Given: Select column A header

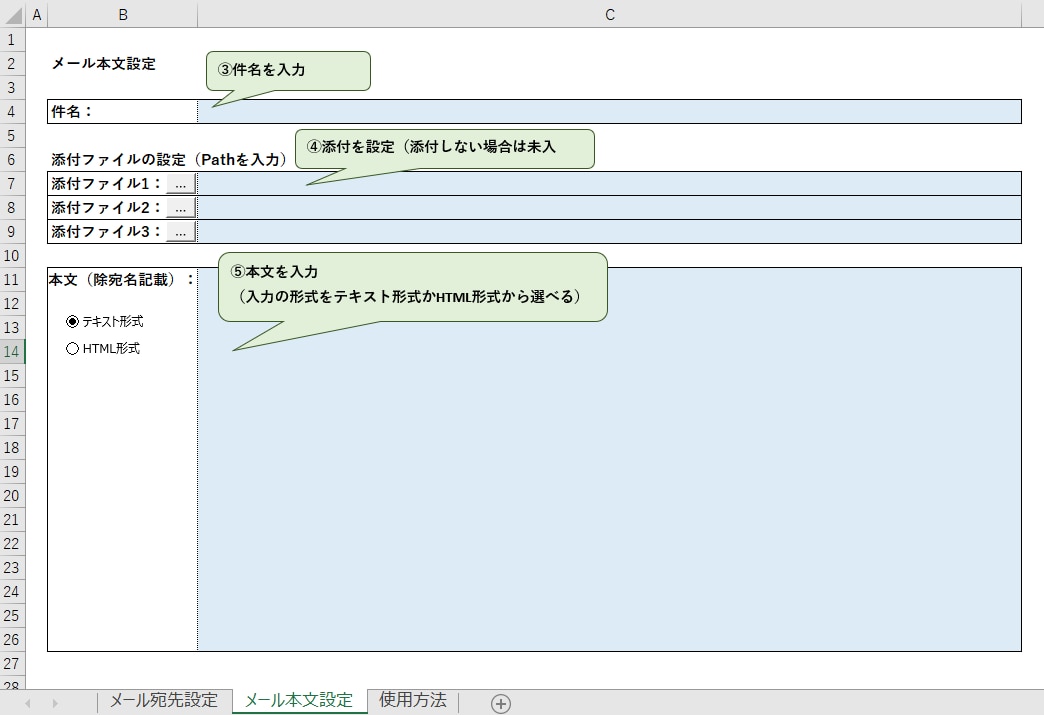Looking at the screenshot, I should [x=37, y=14].
